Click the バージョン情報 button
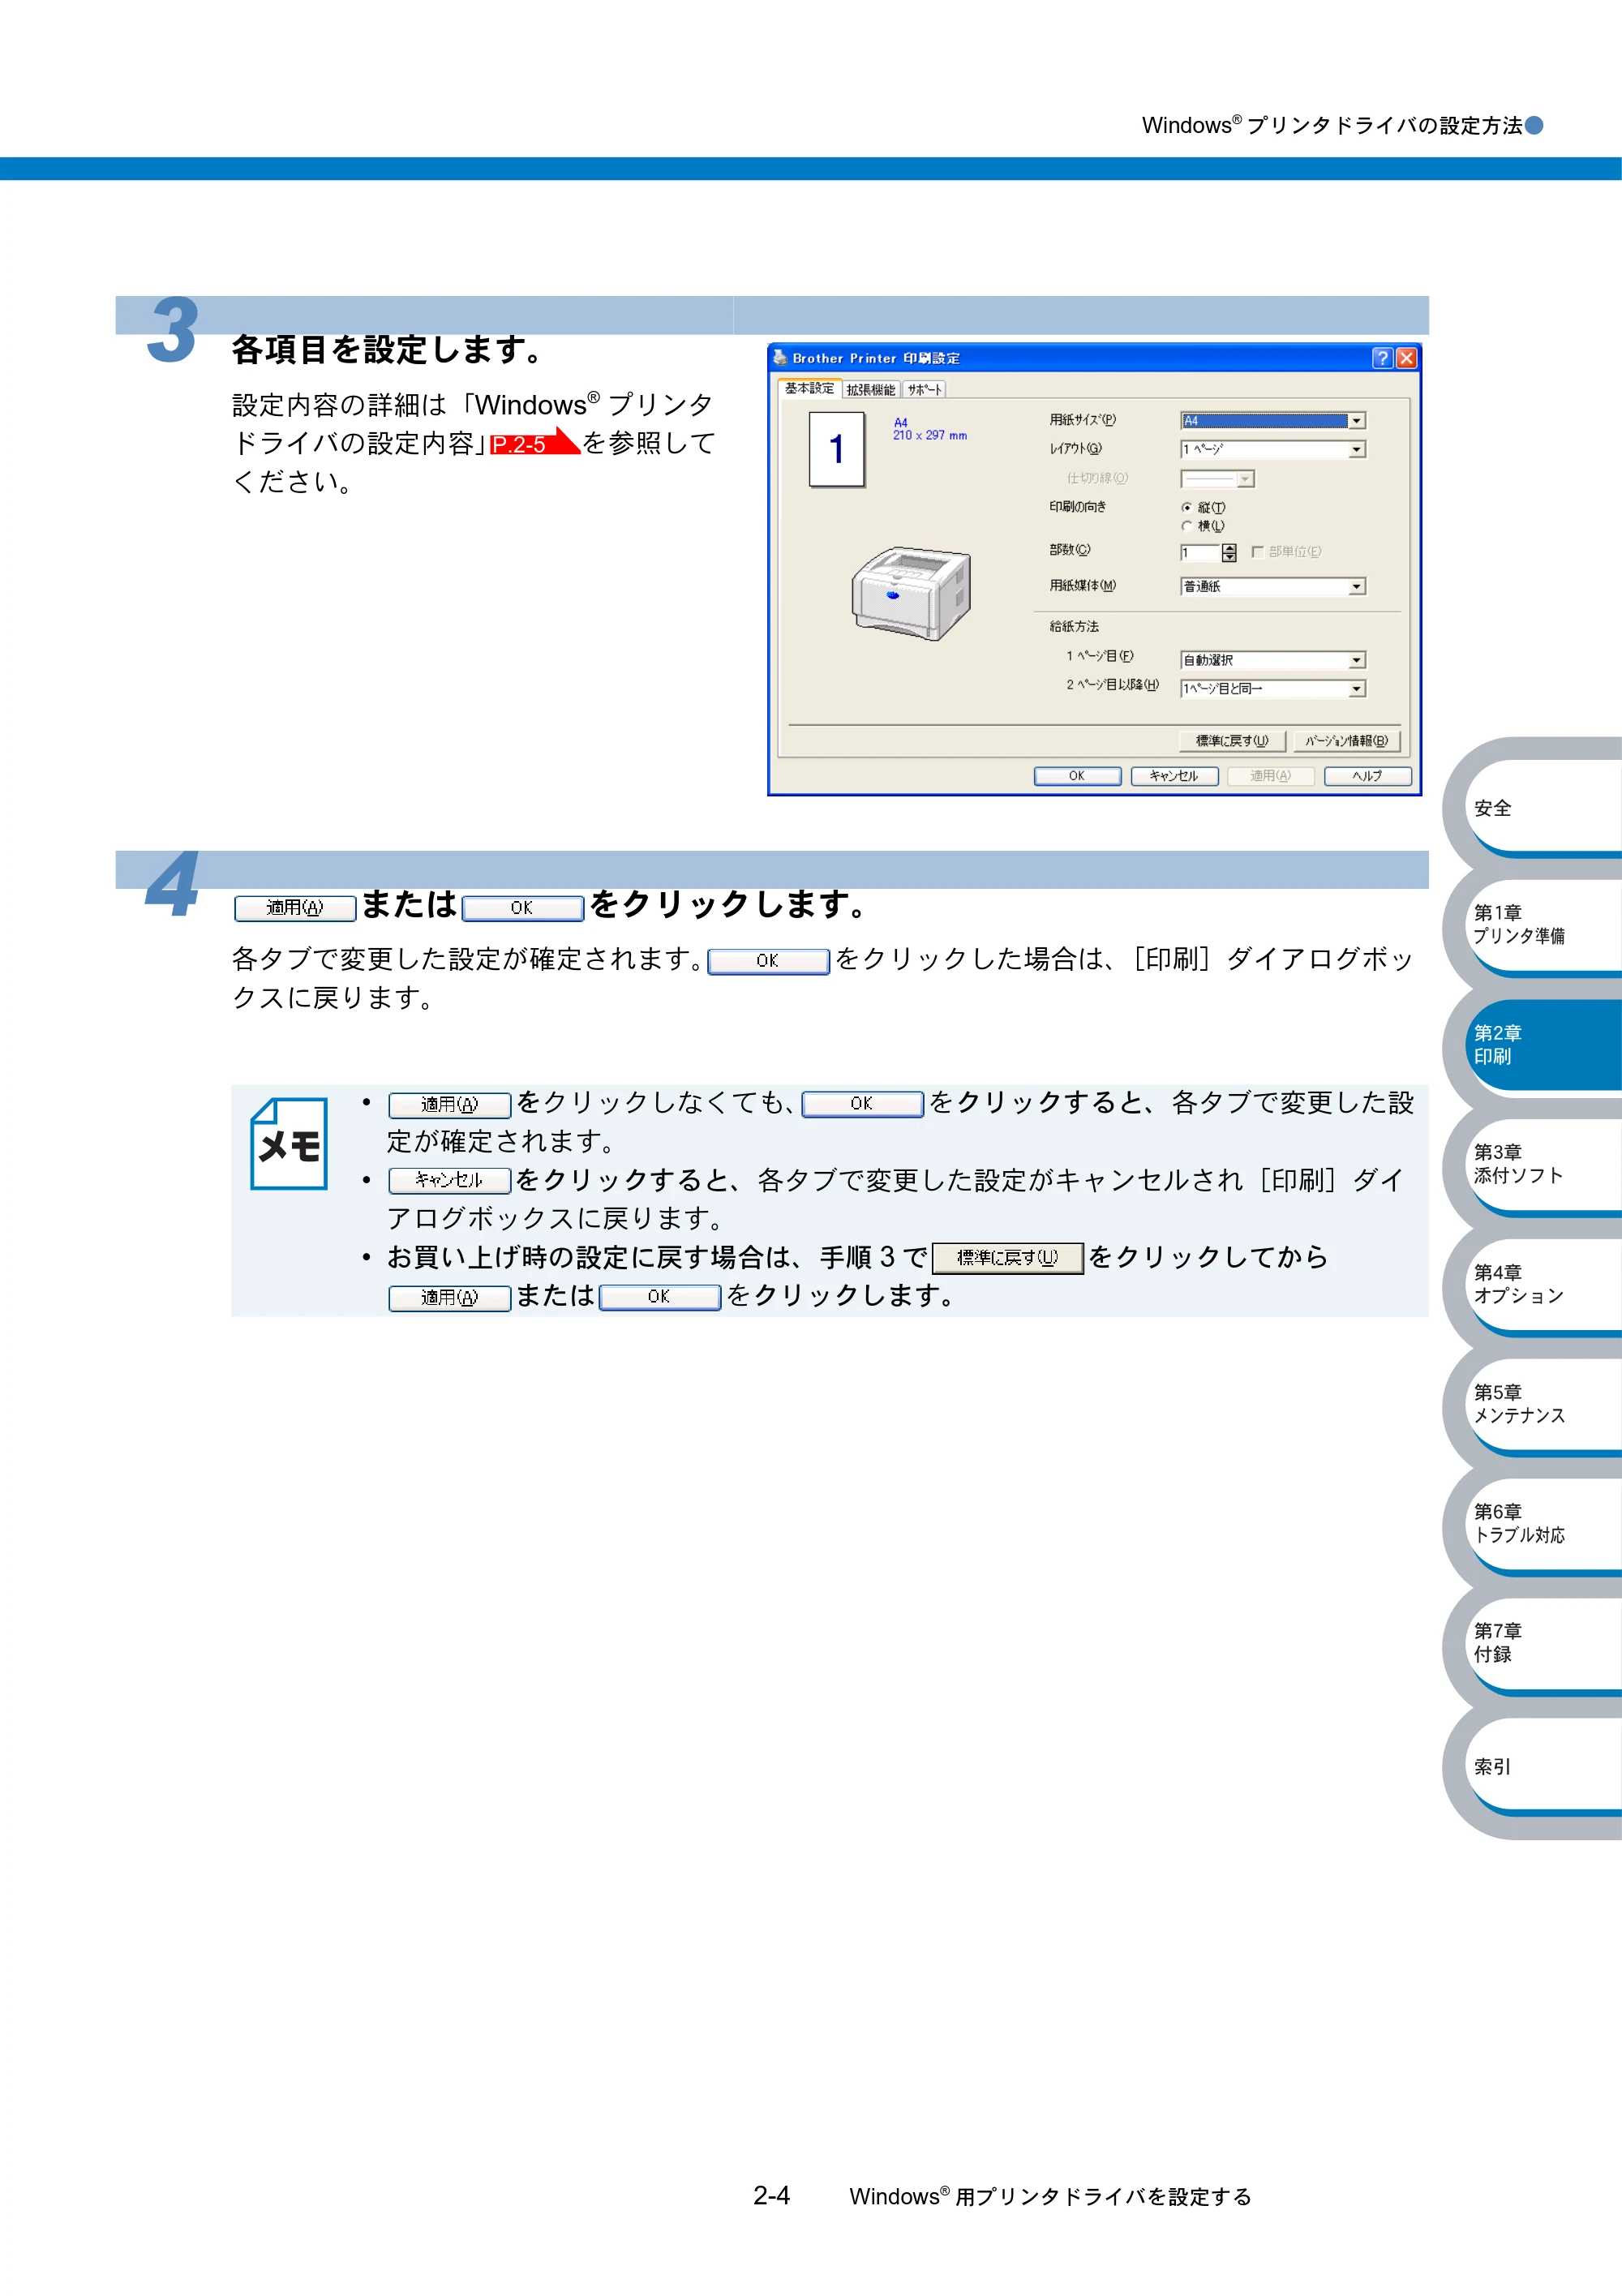 1347,741
